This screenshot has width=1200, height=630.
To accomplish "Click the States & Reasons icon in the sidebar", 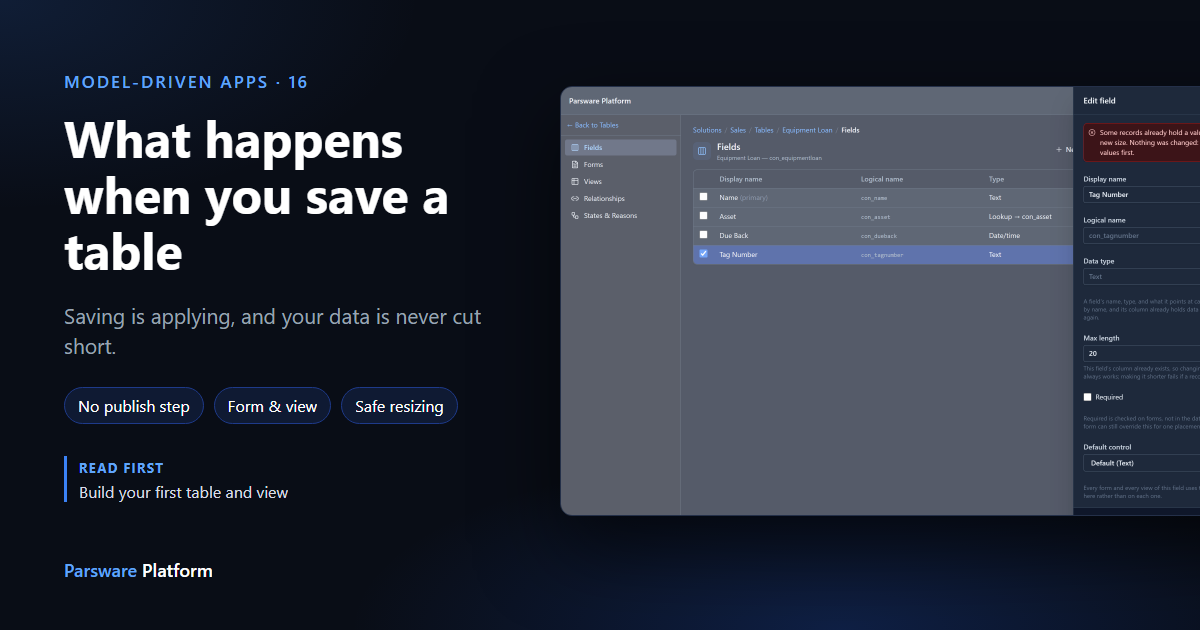I will (x=573, y=216).
